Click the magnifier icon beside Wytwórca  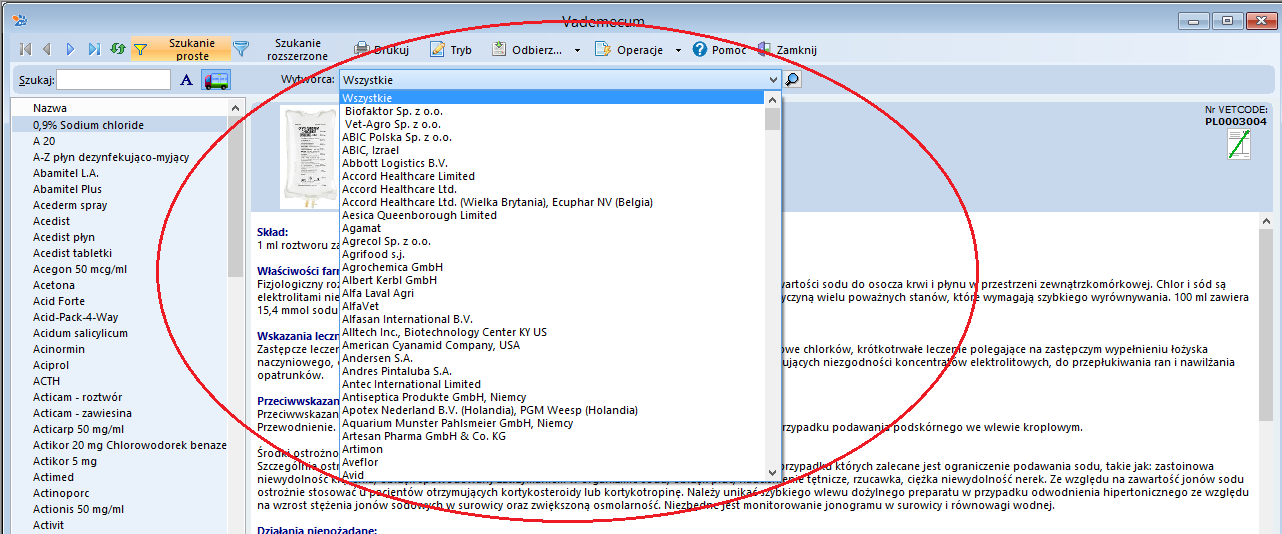(x=792, y=79)
